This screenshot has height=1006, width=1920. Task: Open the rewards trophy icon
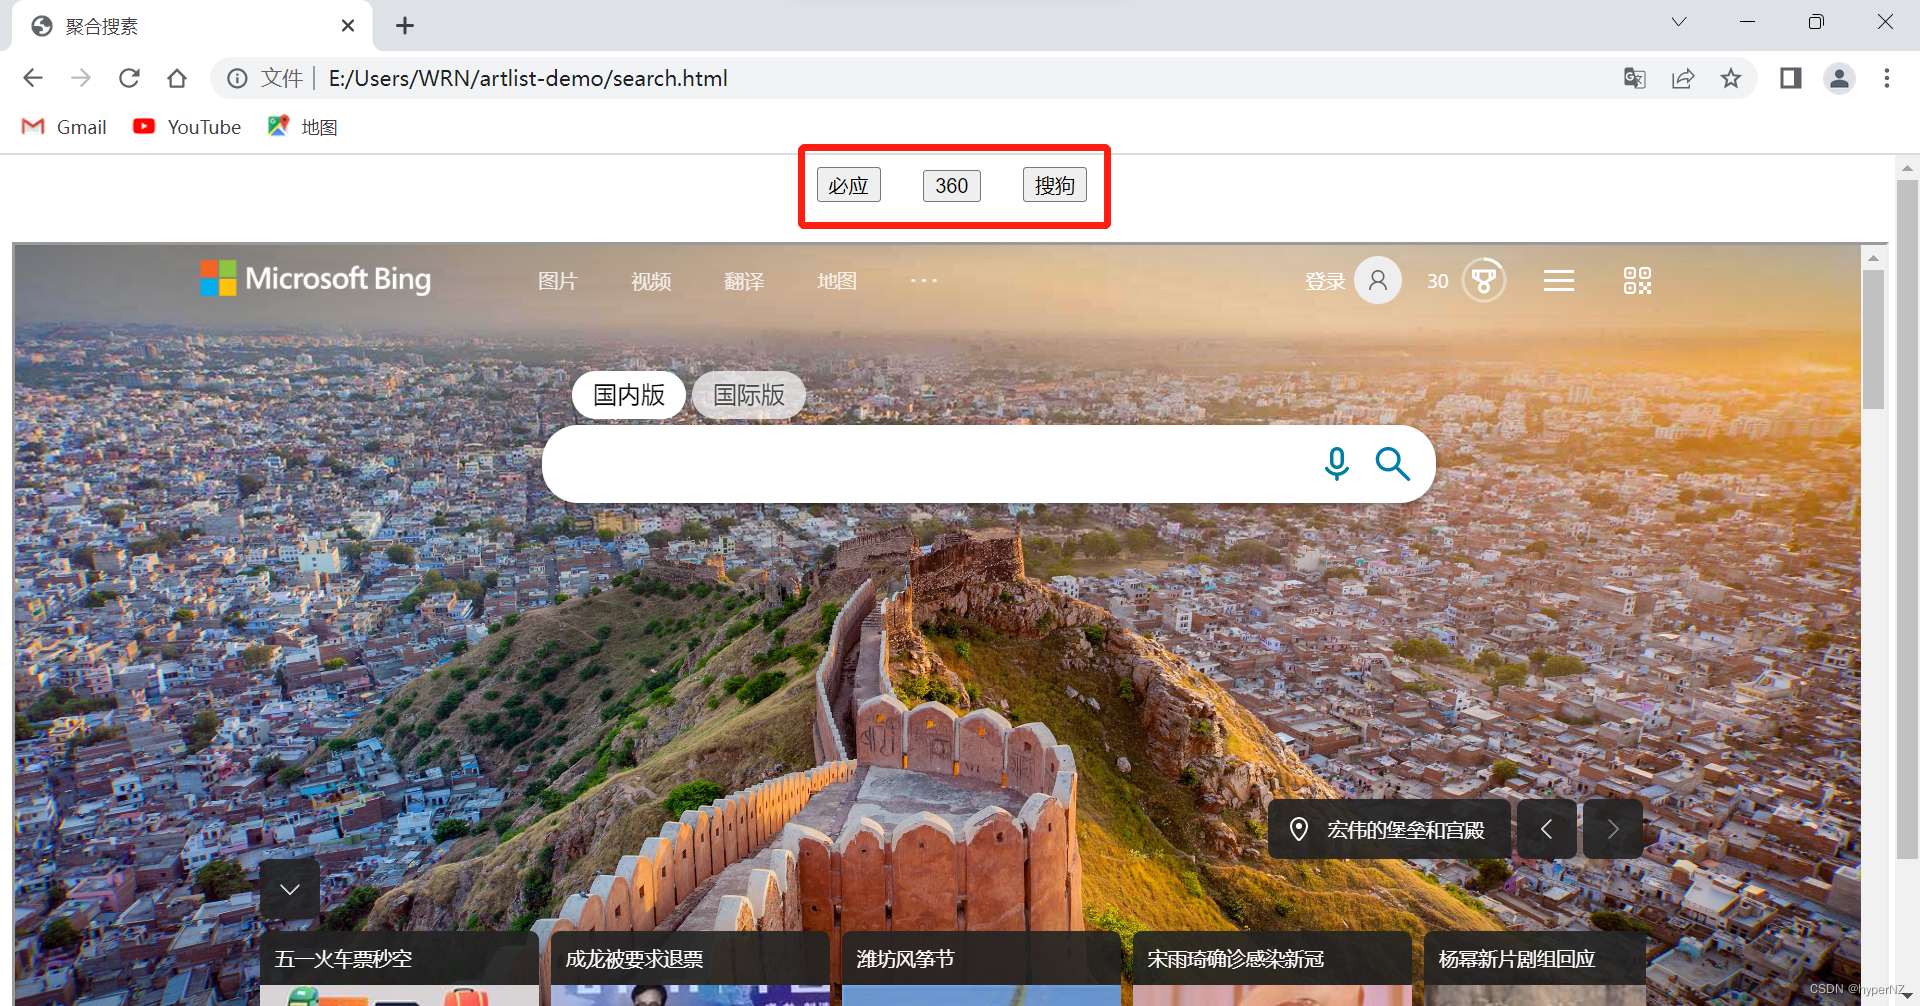[1484, 280]
